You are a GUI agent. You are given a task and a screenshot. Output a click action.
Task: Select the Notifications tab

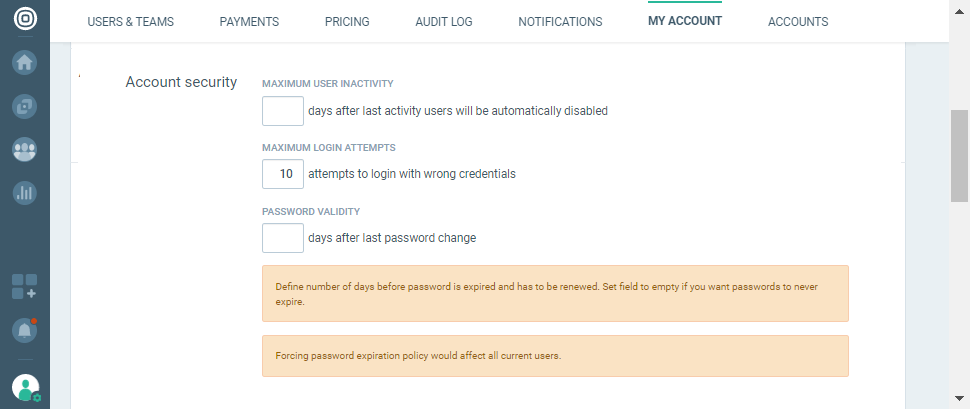click(x=560, y=22)
